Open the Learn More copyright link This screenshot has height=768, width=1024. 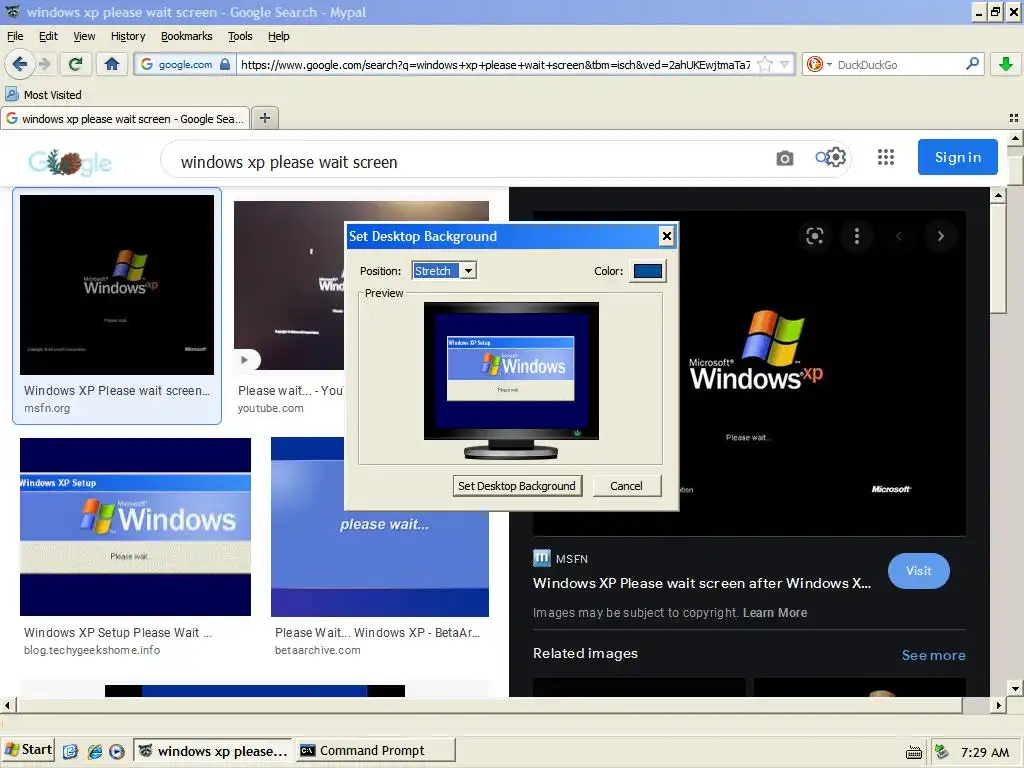point(775,613)
